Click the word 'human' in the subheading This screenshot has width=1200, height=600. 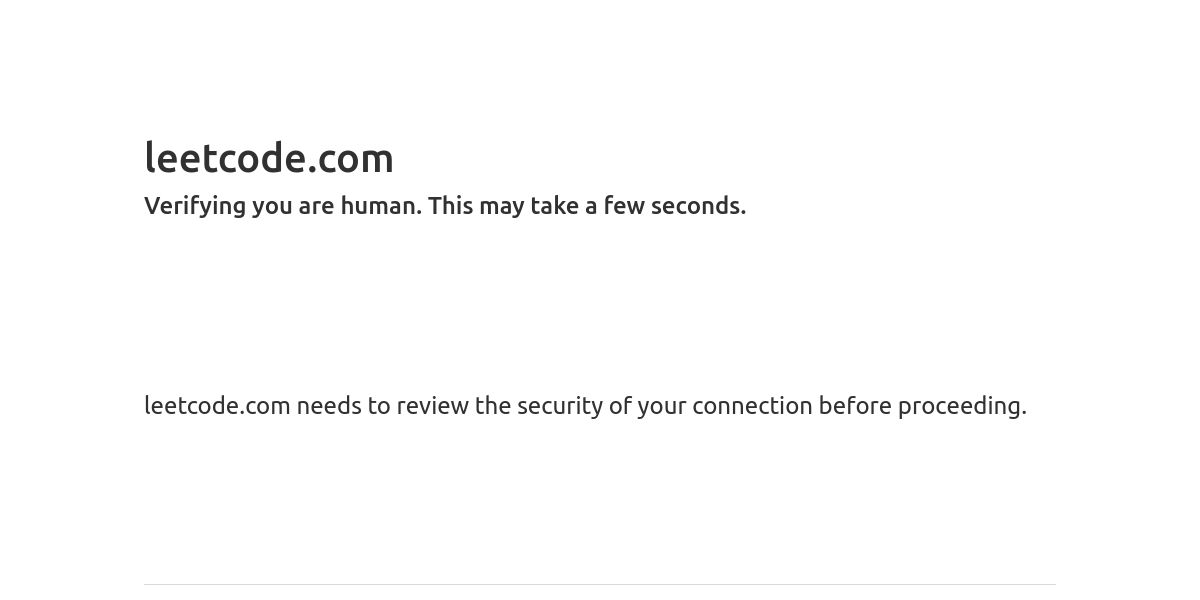(x=380, y=205)
